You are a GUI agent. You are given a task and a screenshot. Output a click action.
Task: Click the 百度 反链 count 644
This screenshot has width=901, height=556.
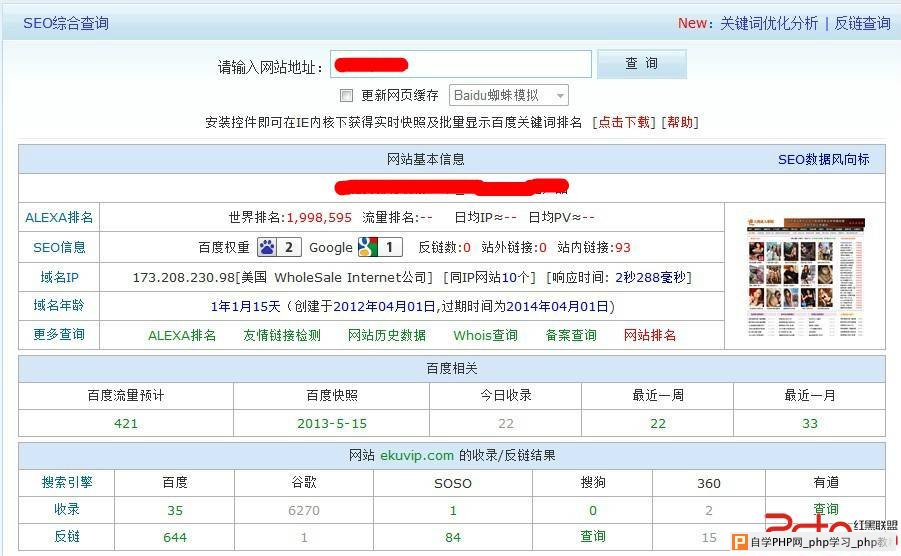pos(175,537)
